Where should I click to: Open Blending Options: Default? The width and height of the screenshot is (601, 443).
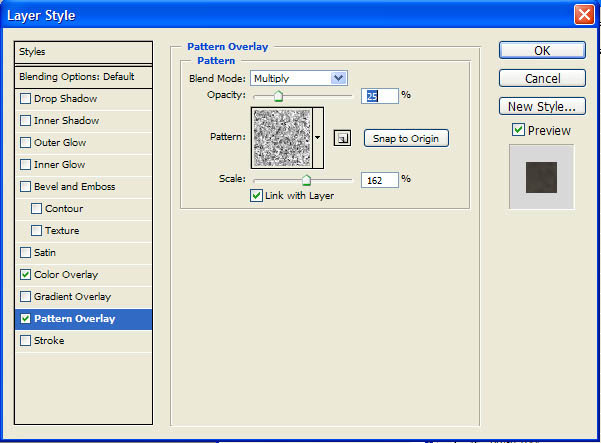tap(83, 77)
